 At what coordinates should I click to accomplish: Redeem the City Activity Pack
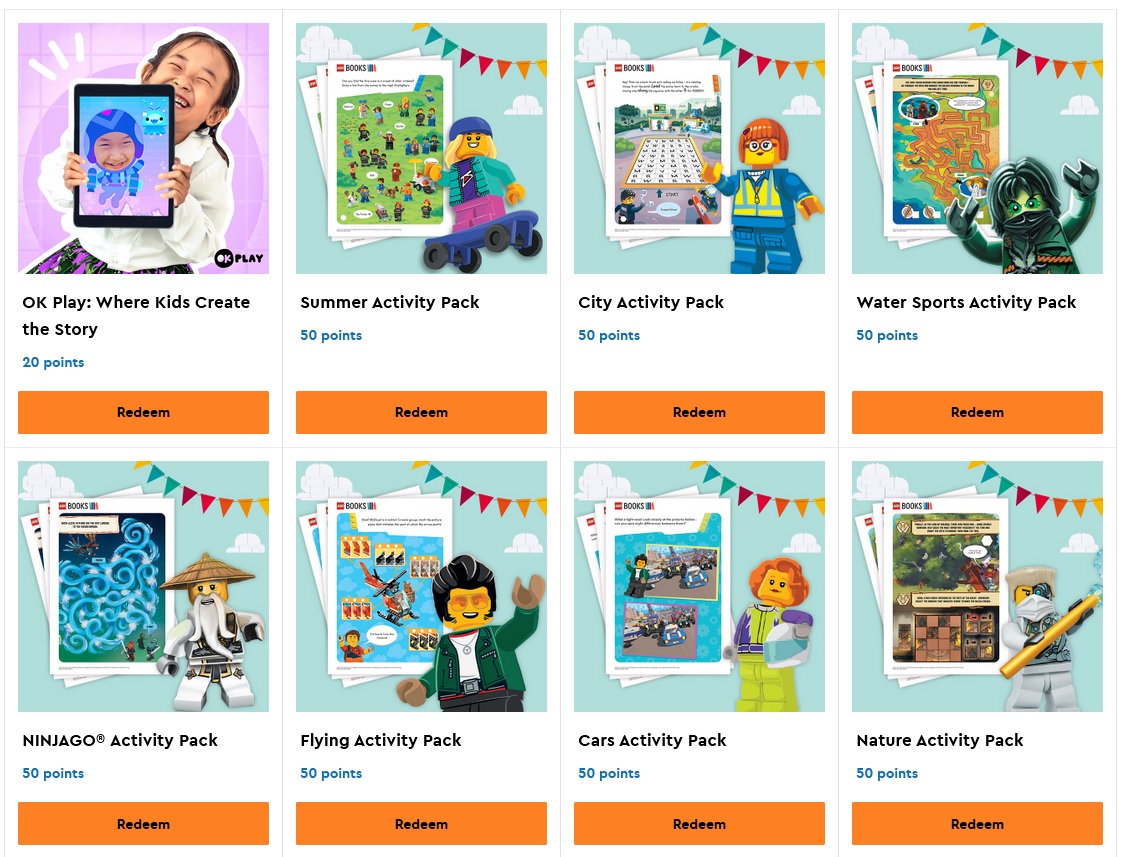click(x=699, y=412)
